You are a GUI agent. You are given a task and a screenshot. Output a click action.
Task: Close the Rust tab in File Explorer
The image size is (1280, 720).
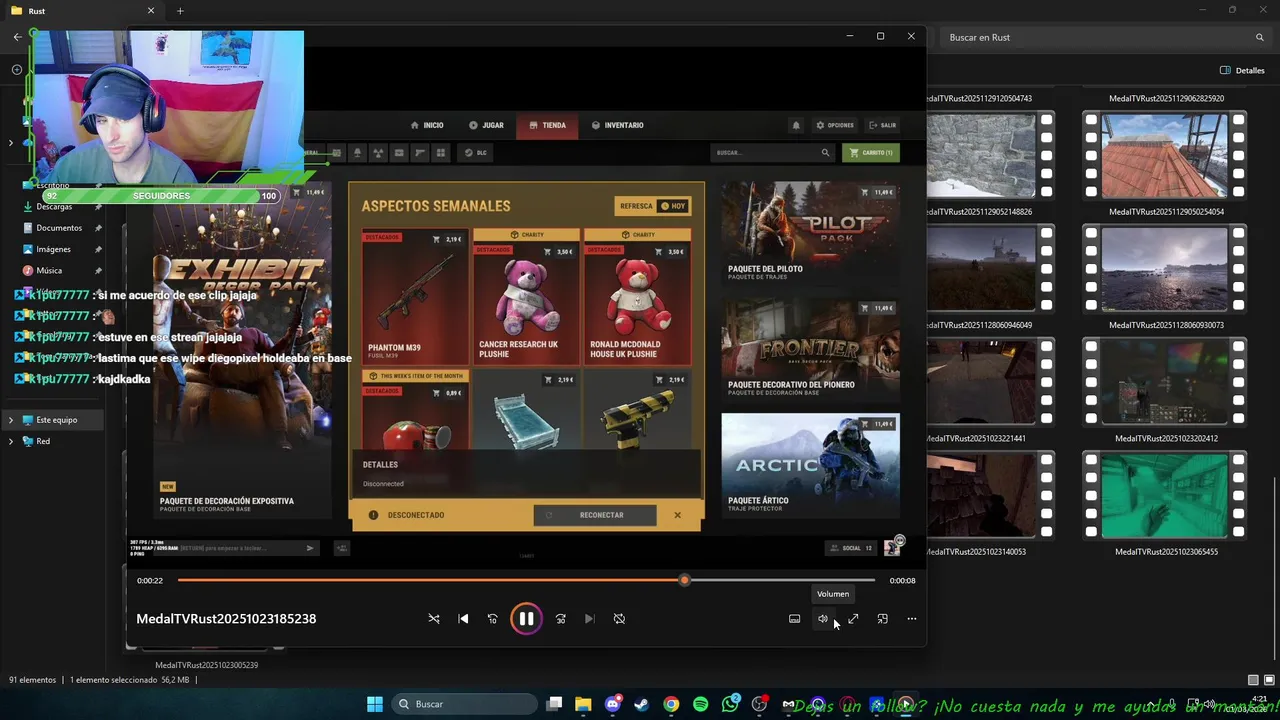coord(151,11)
